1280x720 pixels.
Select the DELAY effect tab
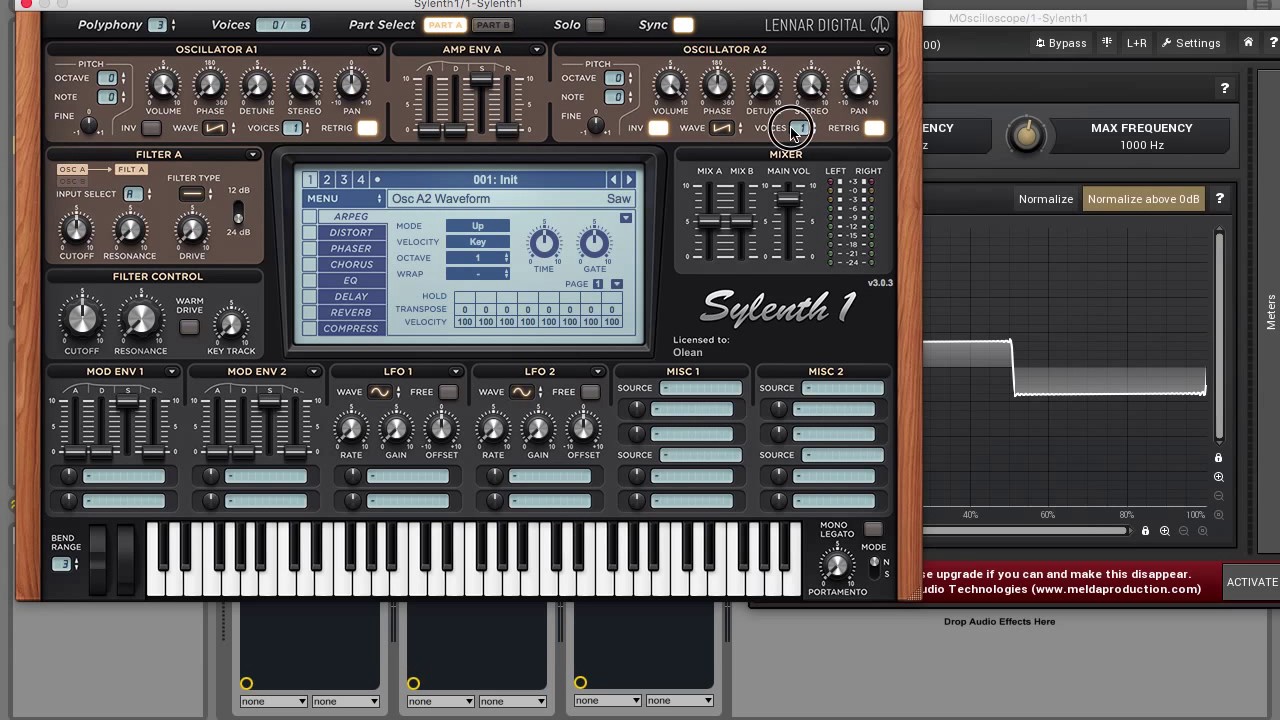[x=351, y=297]
